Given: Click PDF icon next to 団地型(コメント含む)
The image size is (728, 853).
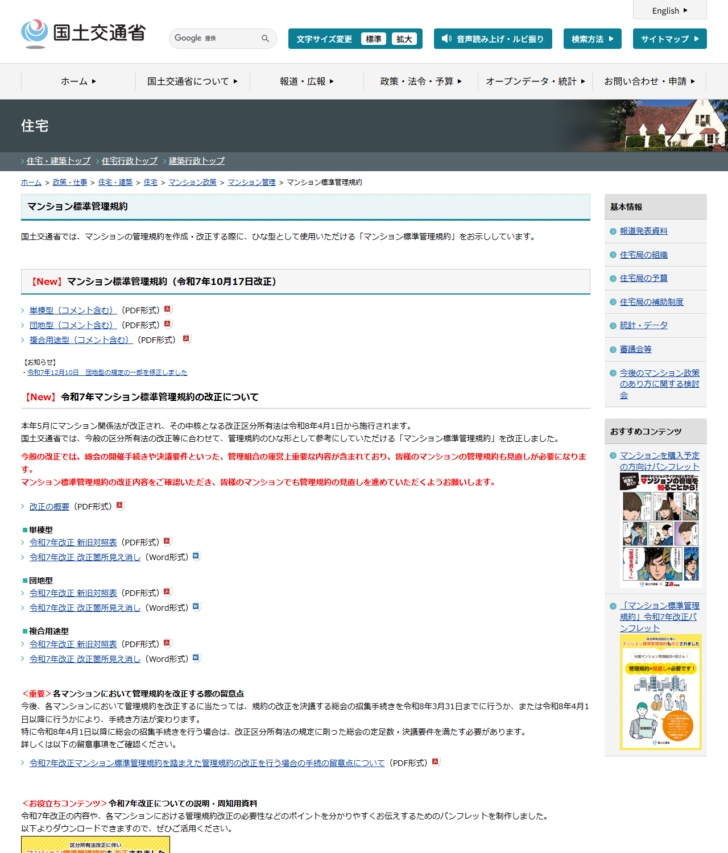Looking at the screenshot, I should click(x=168, y=324).
